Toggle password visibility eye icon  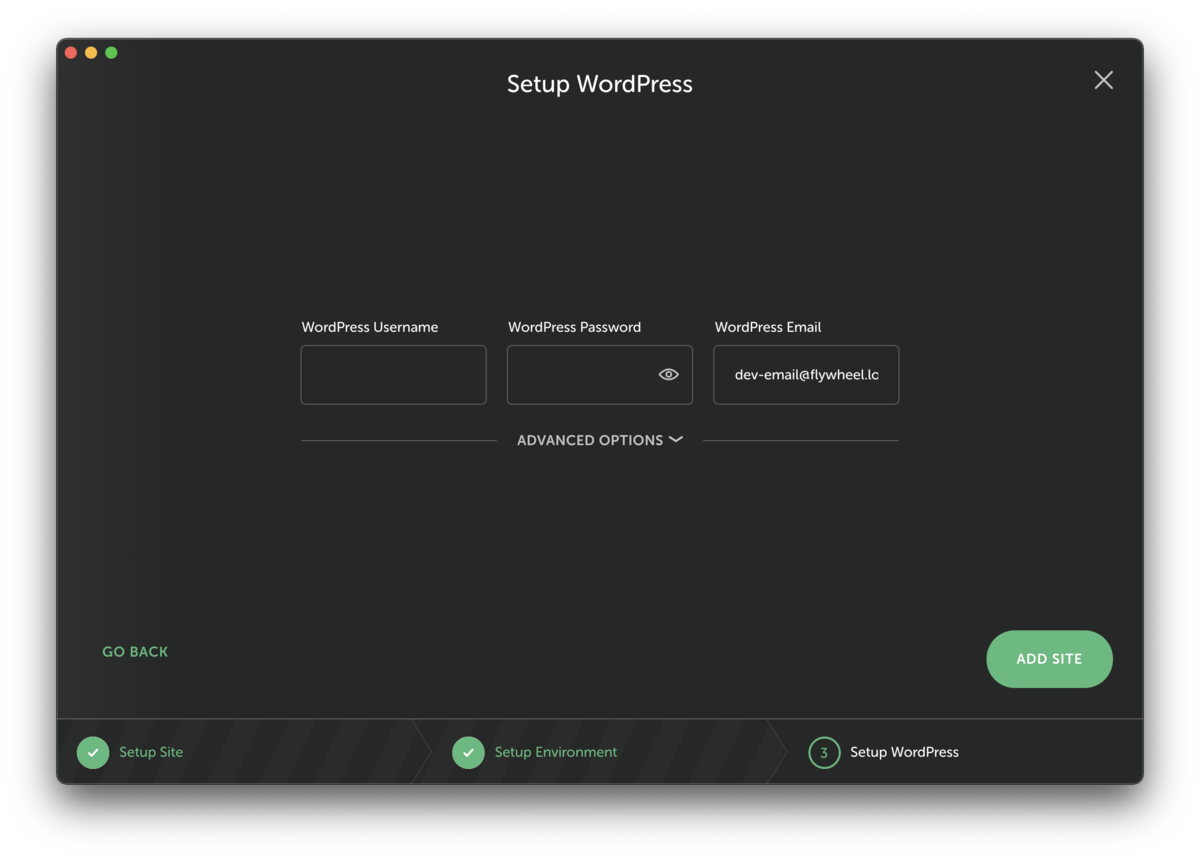click(669, 375)
